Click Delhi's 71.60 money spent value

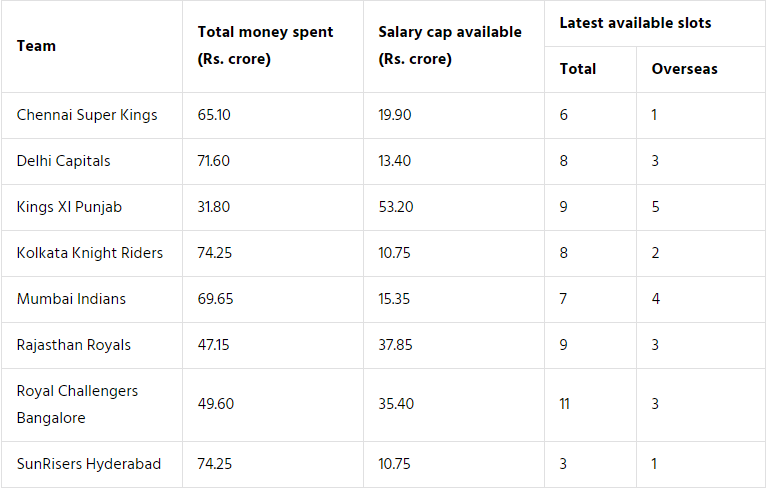[x=214, y=161]
